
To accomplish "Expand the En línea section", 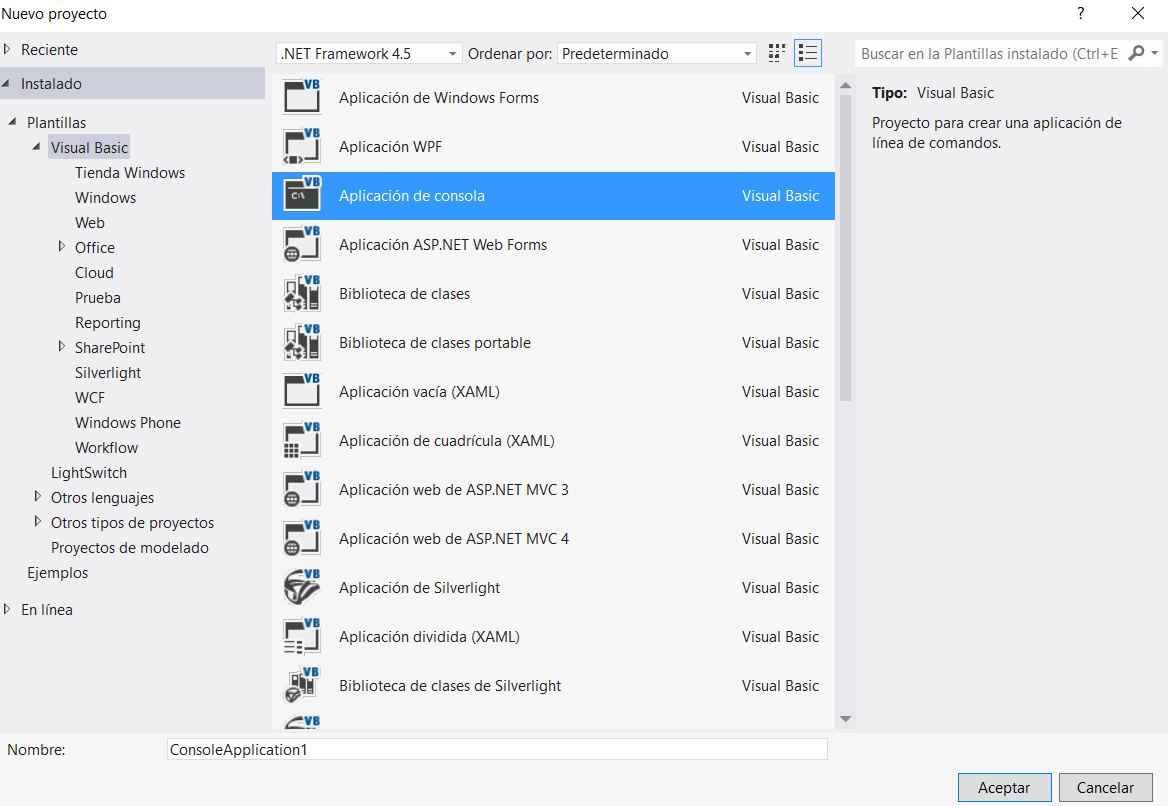I will pyautogui.click(x=7, y=609).
